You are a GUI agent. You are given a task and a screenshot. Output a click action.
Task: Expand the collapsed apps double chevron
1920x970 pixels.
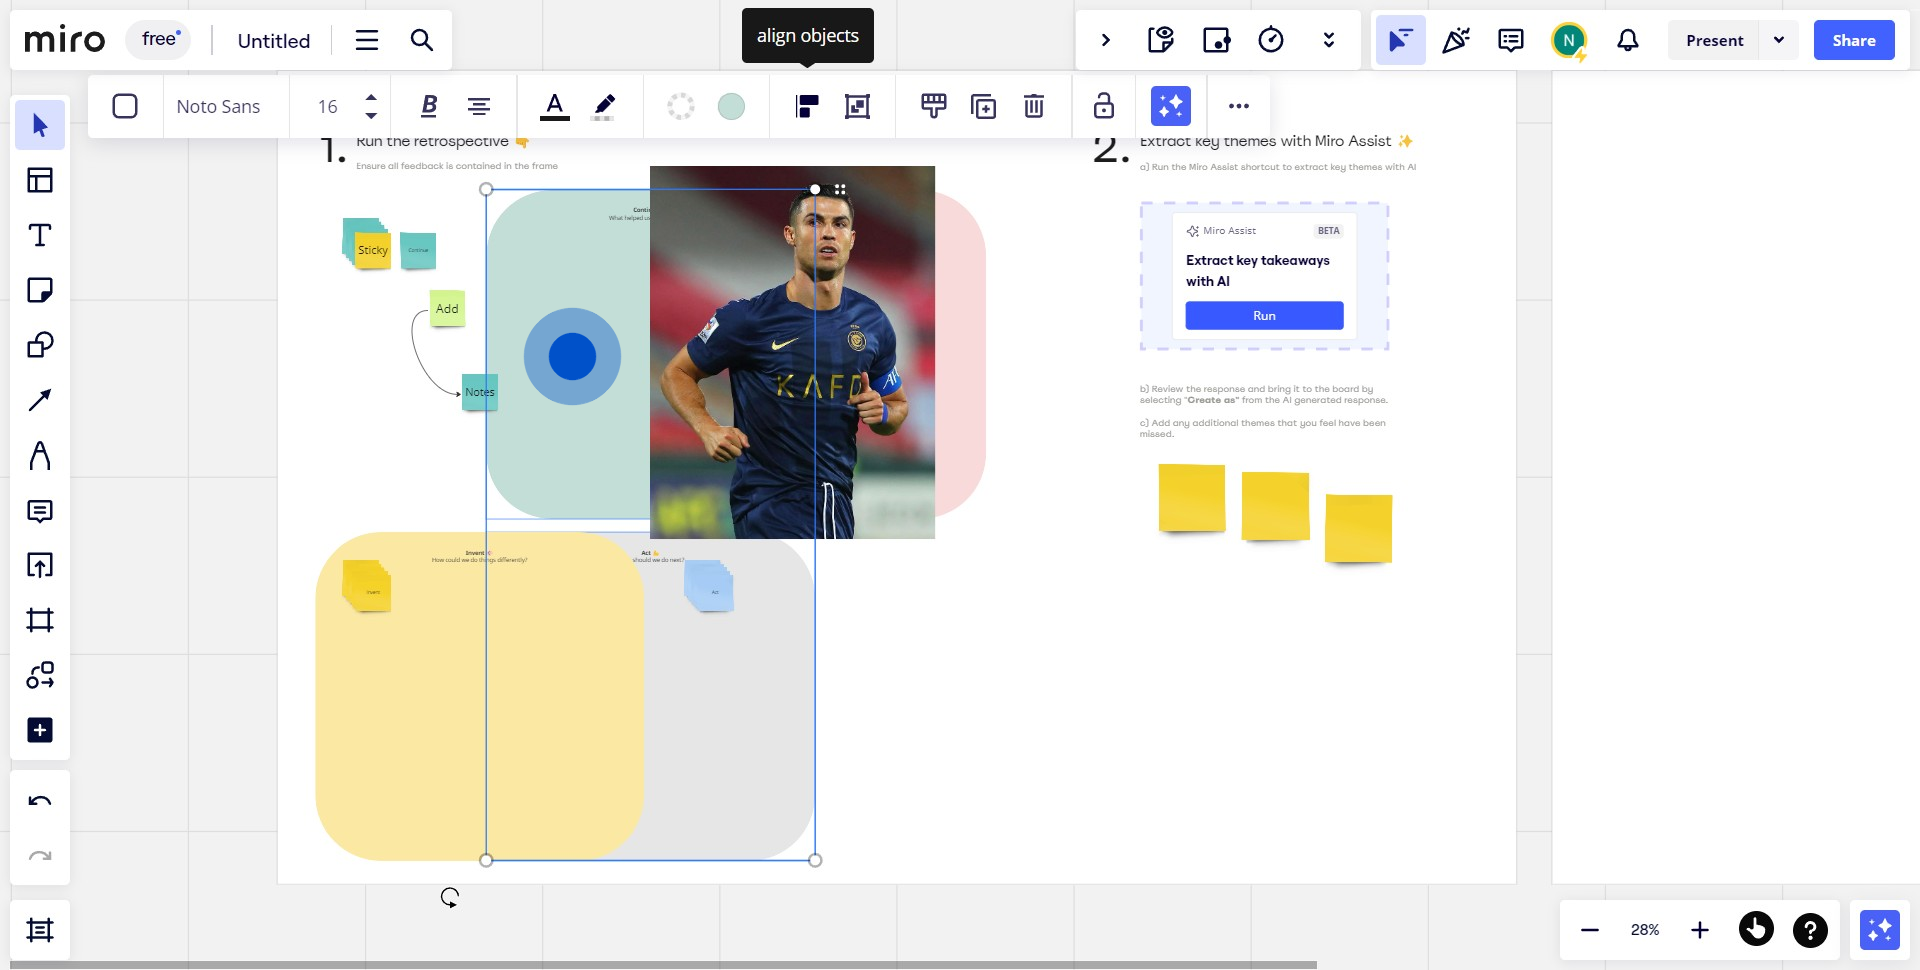1329,40
